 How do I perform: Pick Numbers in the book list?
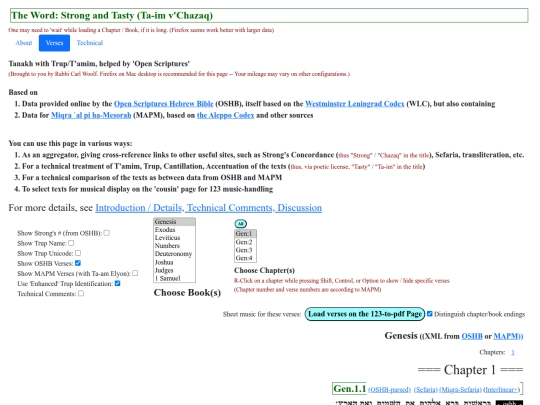pyautogui.click(x=174, y=246)
